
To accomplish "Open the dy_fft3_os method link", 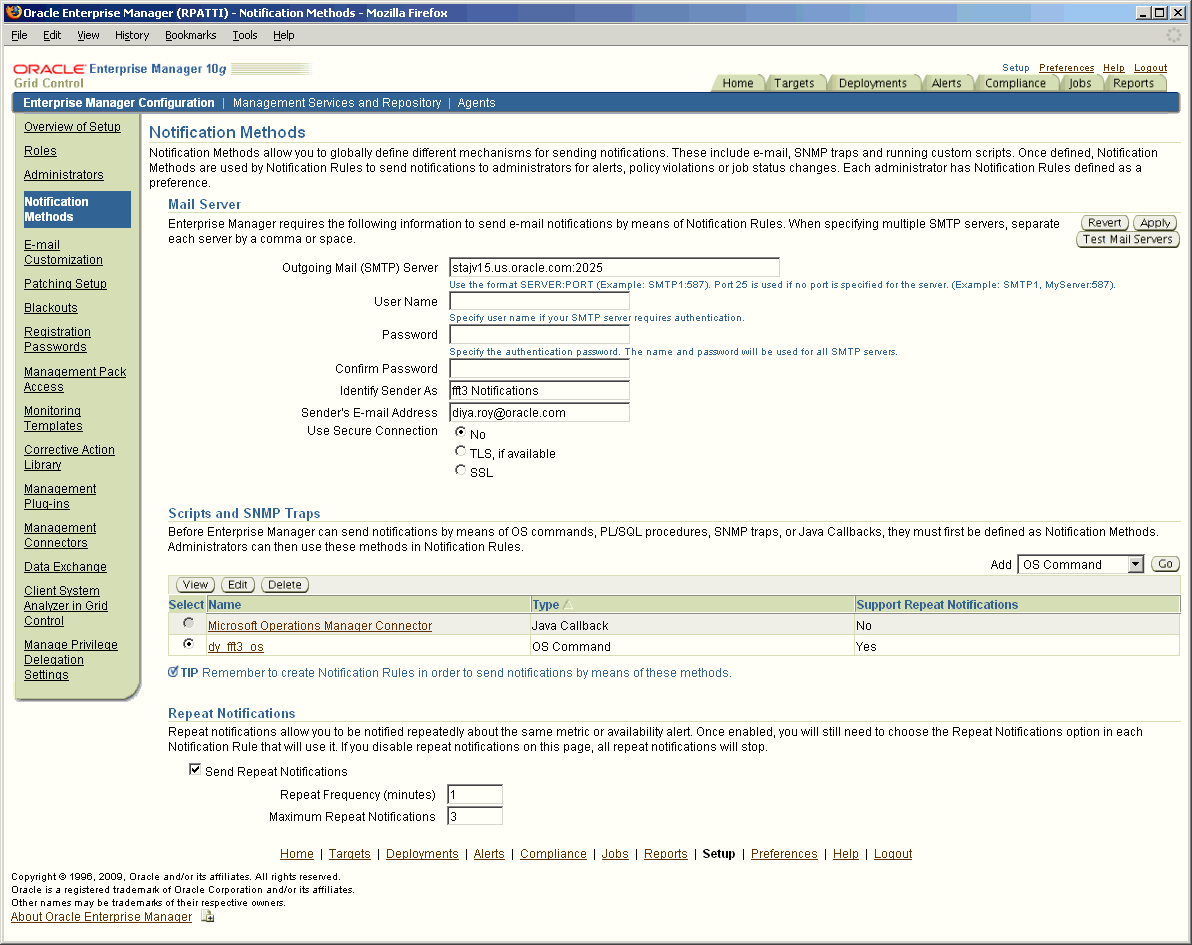I will [236, 647].
